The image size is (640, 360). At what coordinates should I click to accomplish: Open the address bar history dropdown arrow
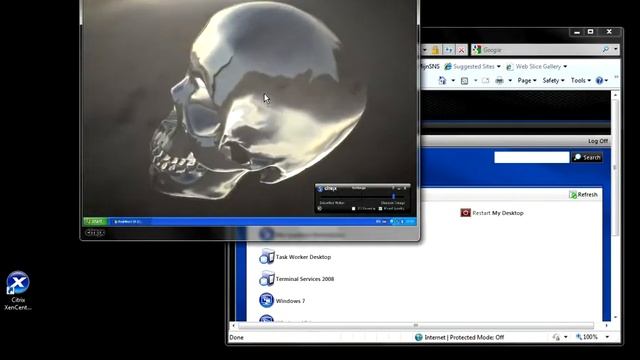point(425,50)
